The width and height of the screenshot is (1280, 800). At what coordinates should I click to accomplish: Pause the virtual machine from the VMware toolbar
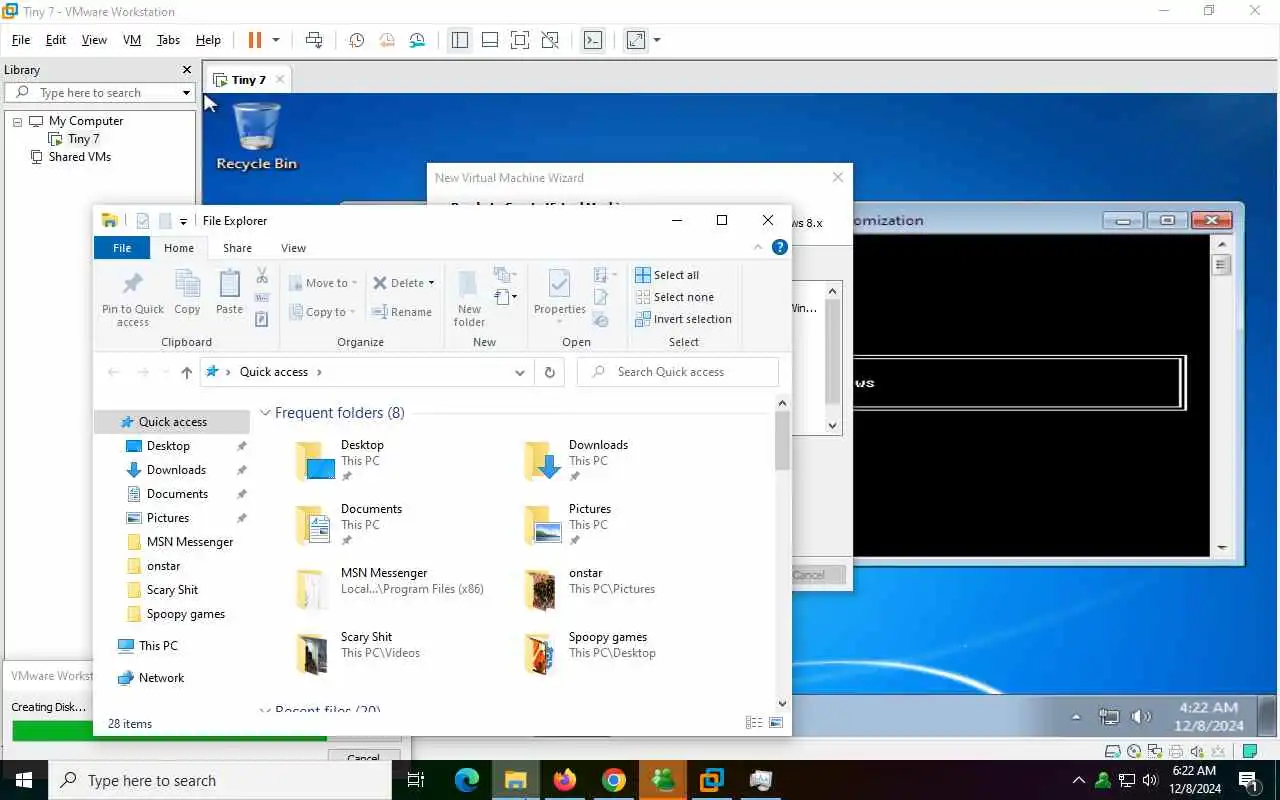(x=254, y=40)
